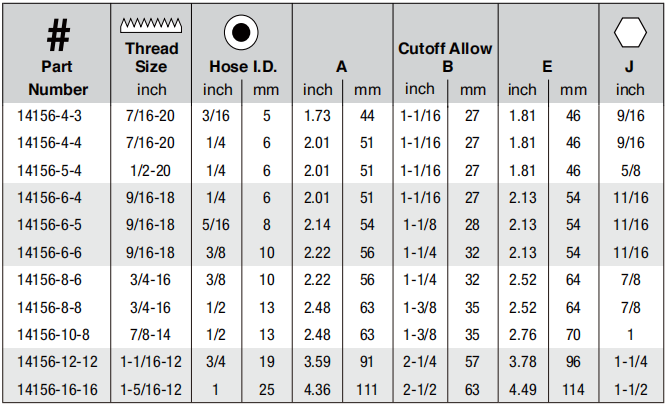Click the hash symbol Part Number icon
The height and width of the screenshot is (407, 668).
(58, 36)
